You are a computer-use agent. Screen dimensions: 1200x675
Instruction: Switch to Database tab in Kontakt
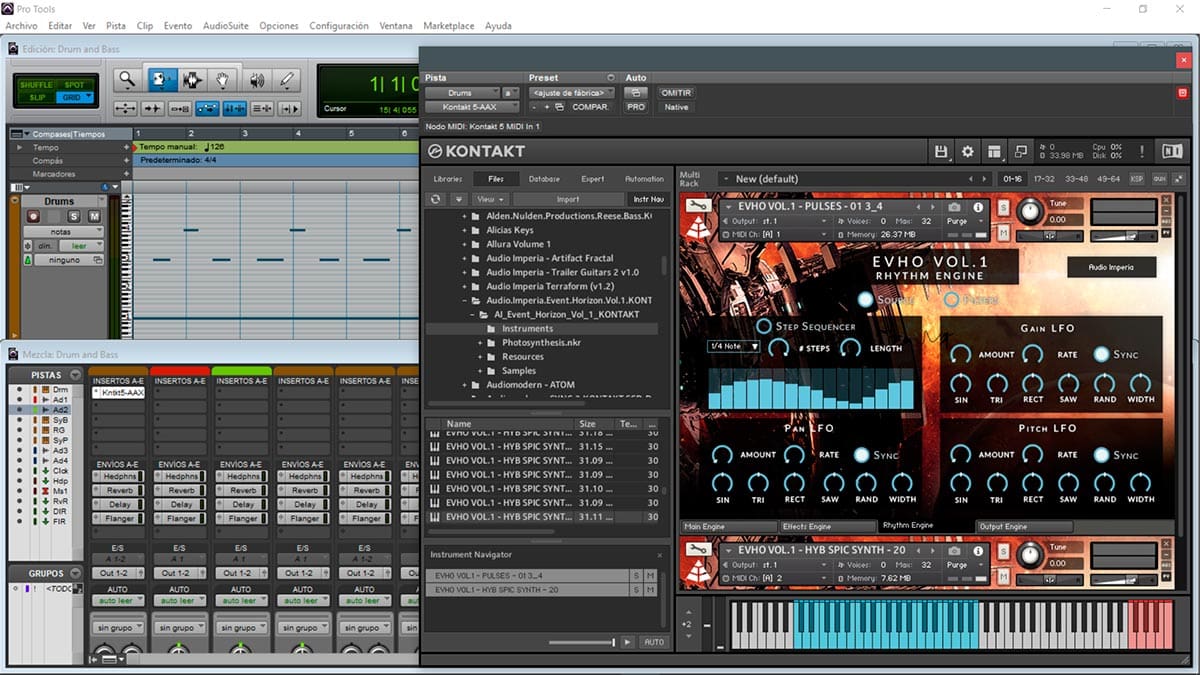point(544,179)
